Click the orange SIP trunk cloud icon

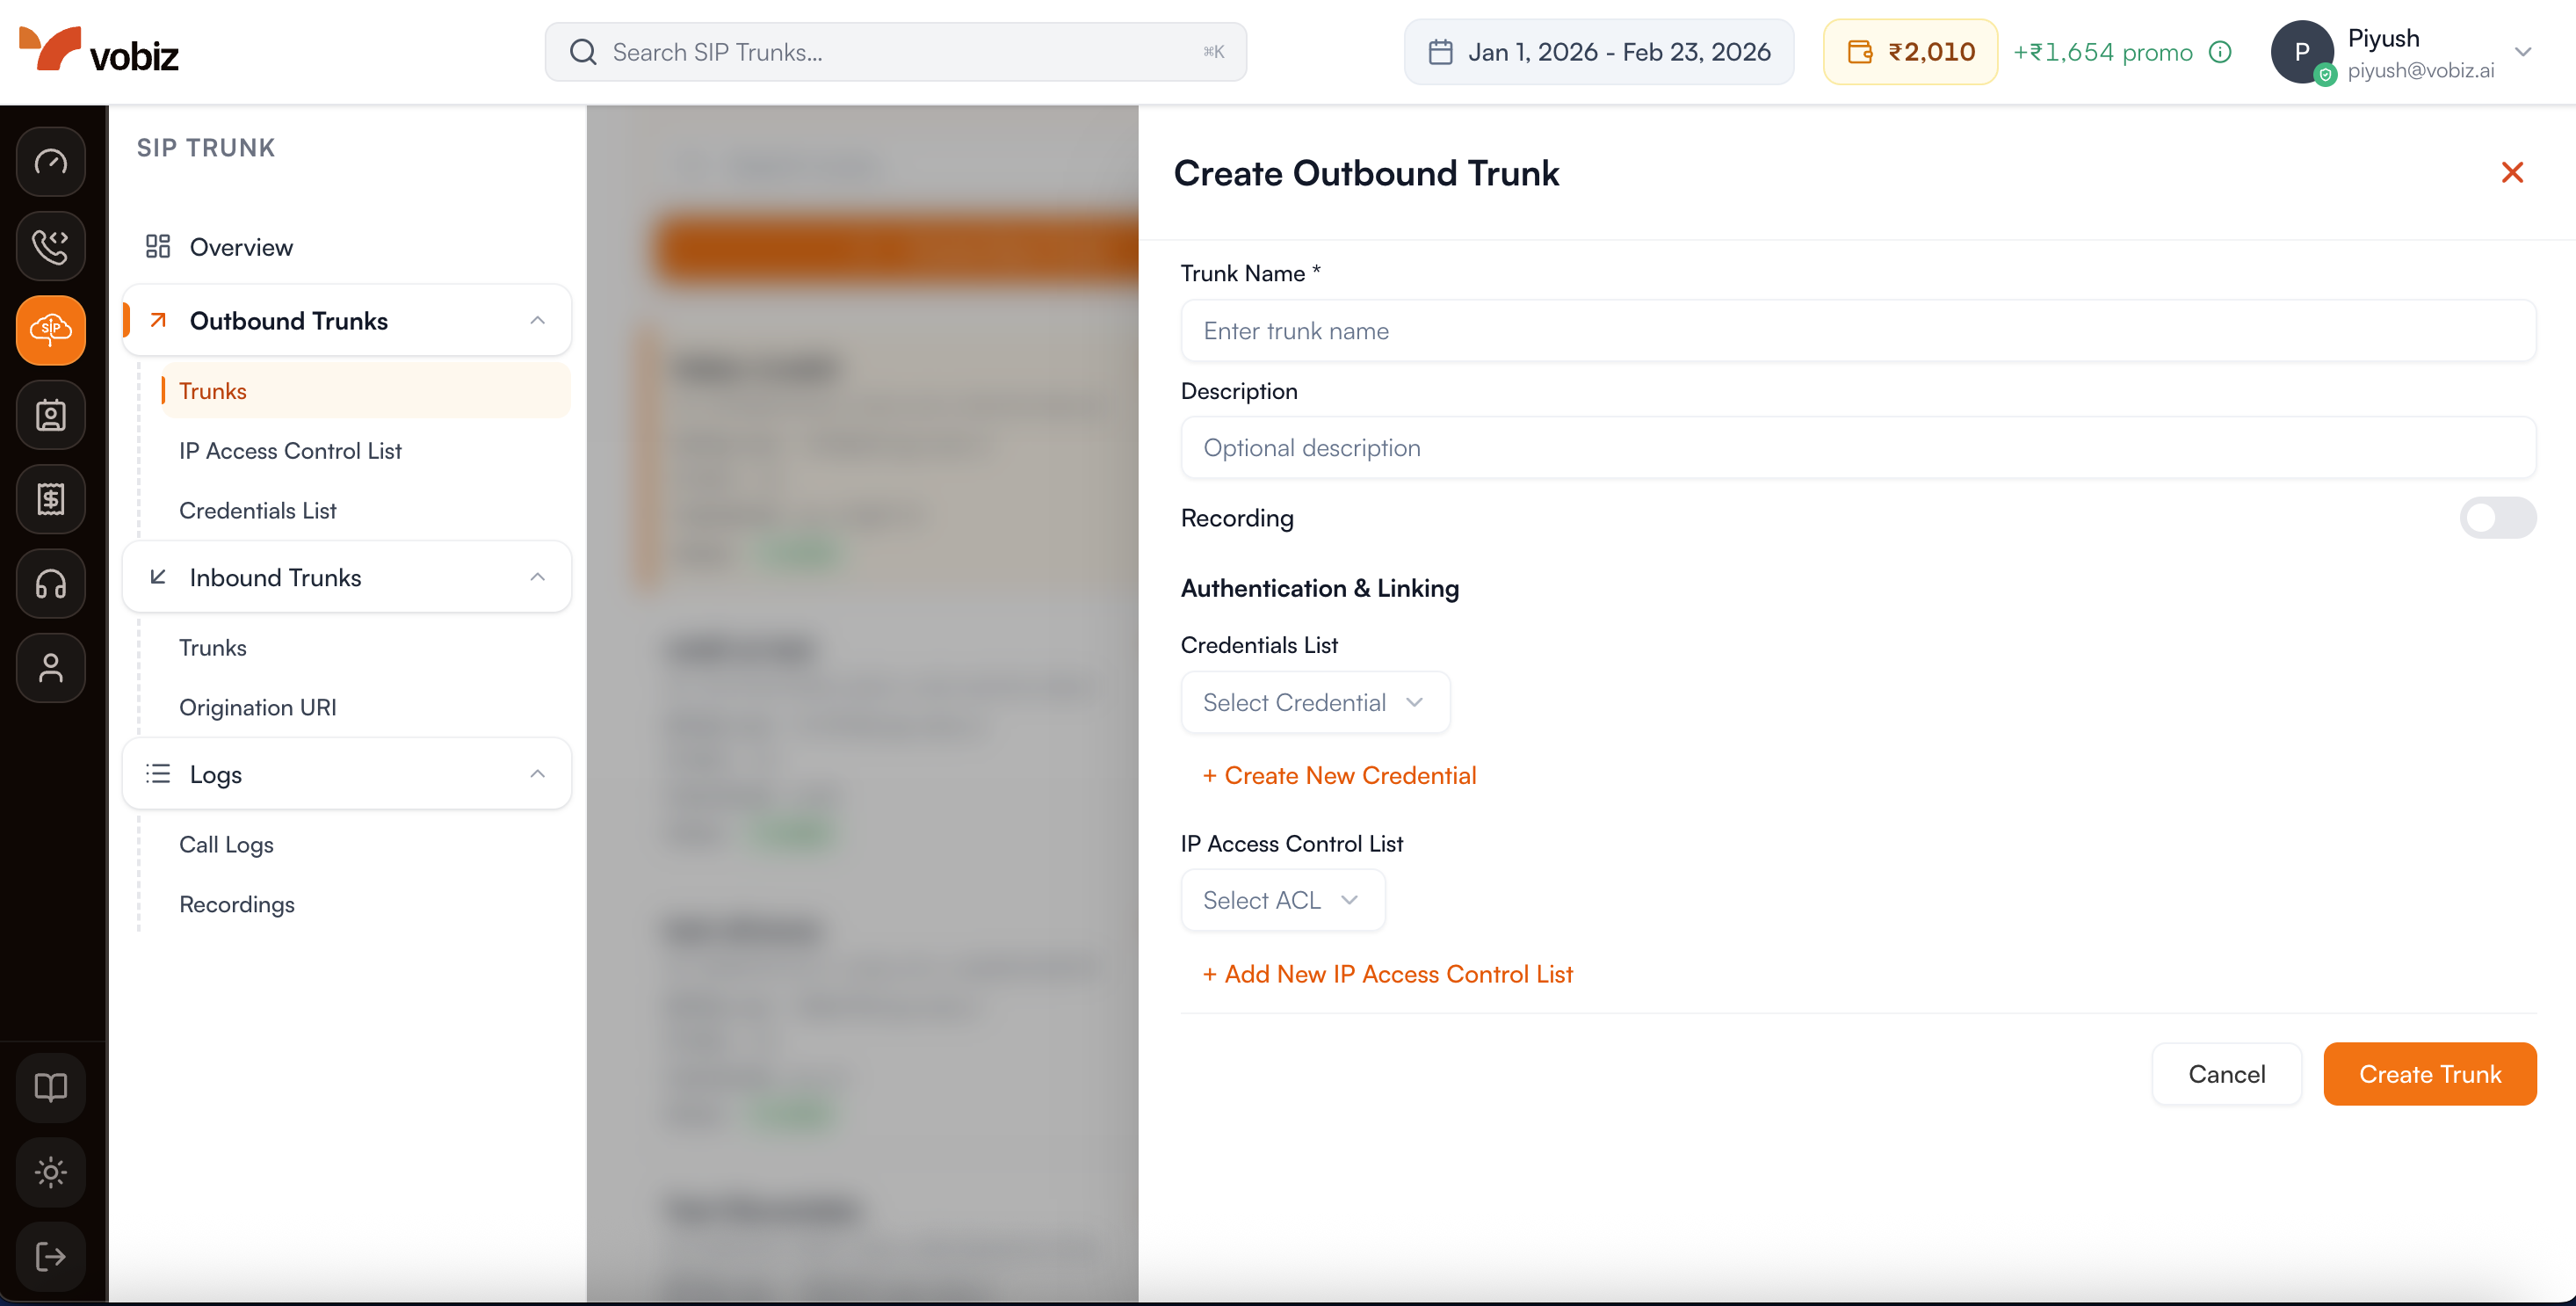click(50, 330)
